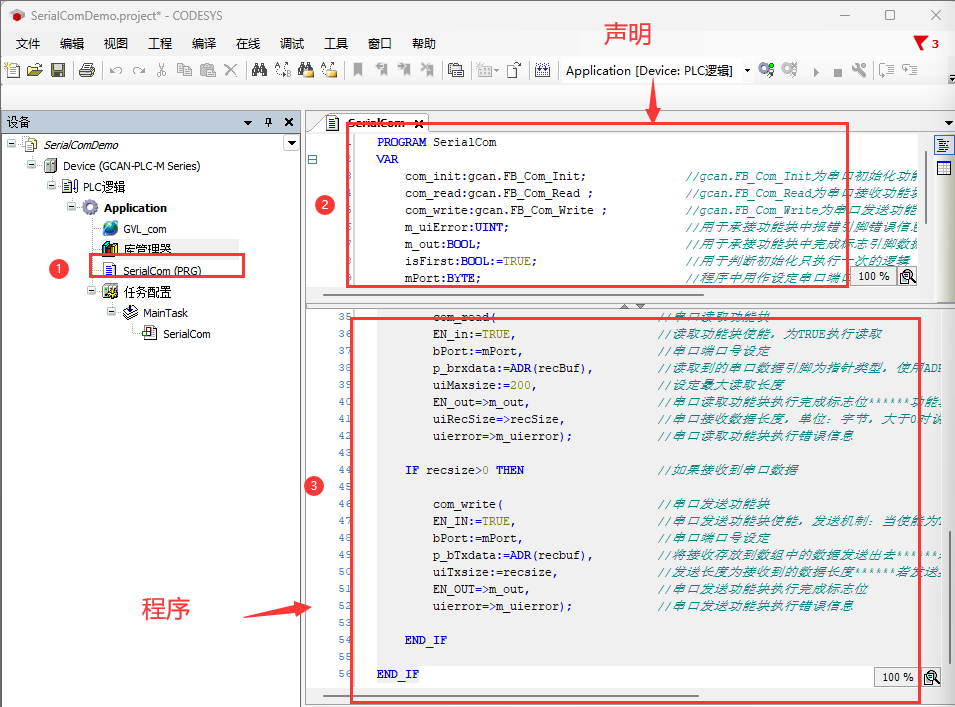Open the 调试 menu
Image resolution: width=955 pixels, height=707 pixels.
[x=291, y=44]
